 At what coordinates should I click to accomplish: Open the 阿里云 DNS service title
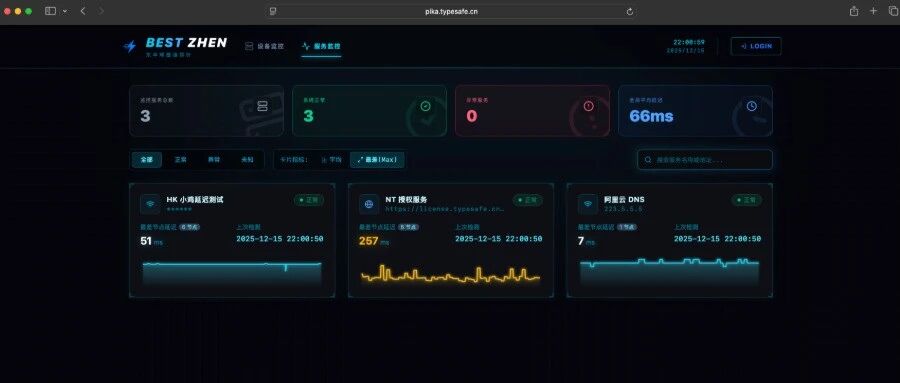[624, 200]
